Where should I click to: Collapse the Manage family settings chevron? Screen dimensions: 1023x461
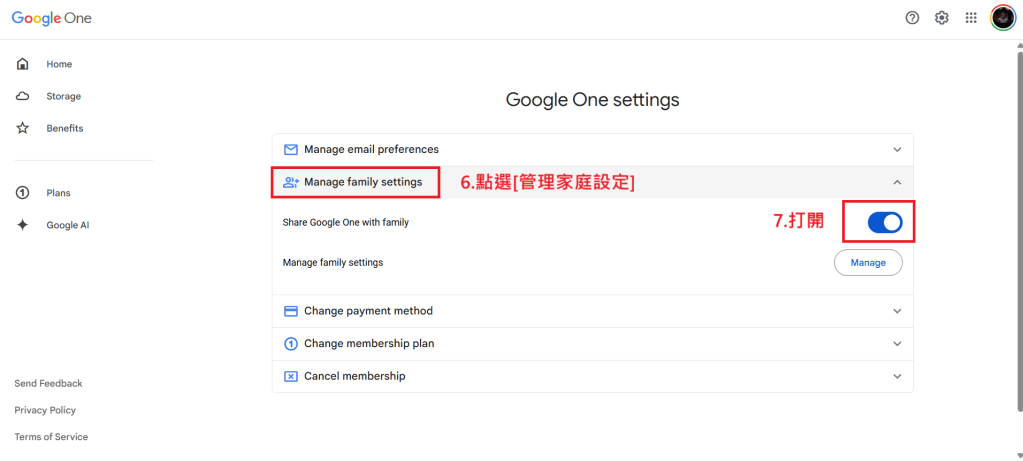897,182
